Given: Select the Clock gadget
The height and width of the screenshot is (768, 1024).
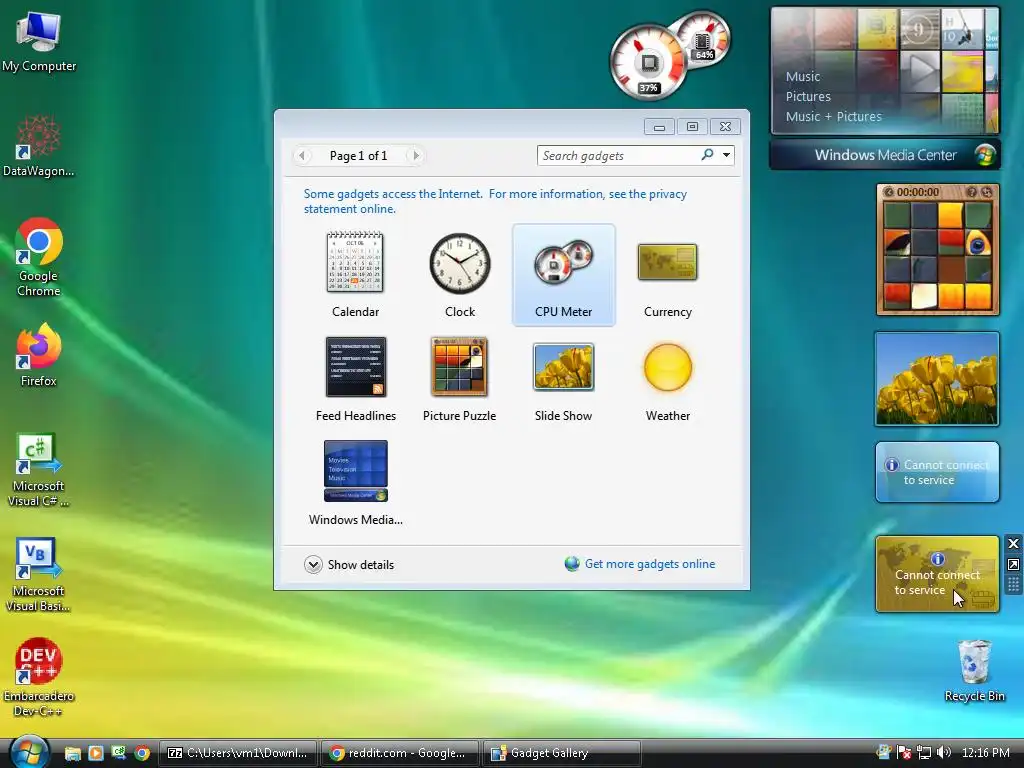Looking at the screenshot, I should pos(460,274).
